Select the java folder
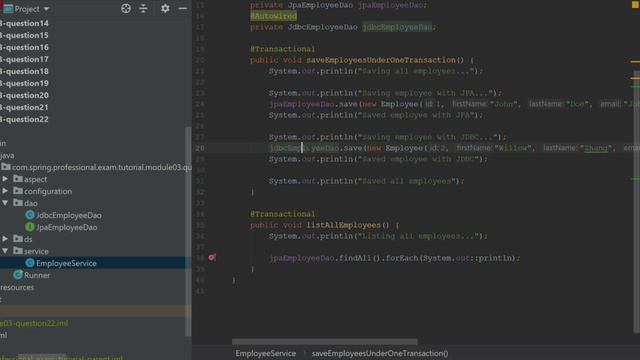Viewport: 640px width, 360px height. [x=7, y=156]
